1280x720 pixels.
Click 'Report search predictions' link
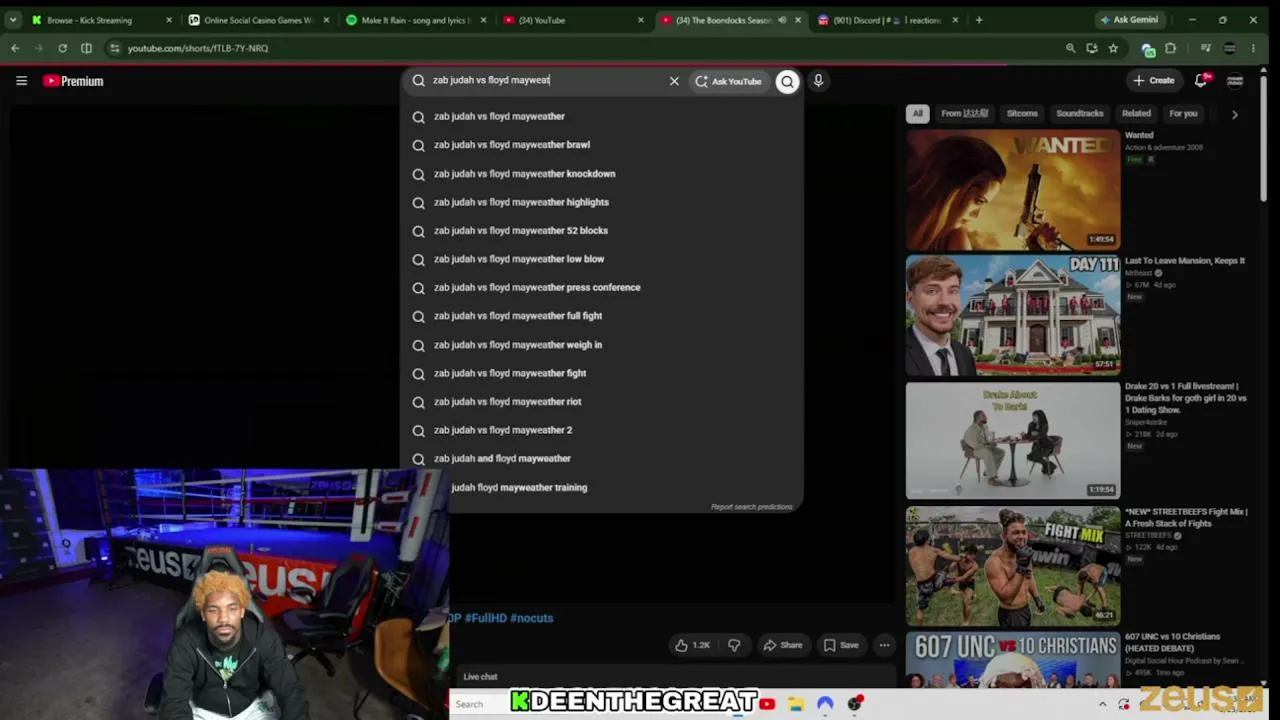click(751, 507)
